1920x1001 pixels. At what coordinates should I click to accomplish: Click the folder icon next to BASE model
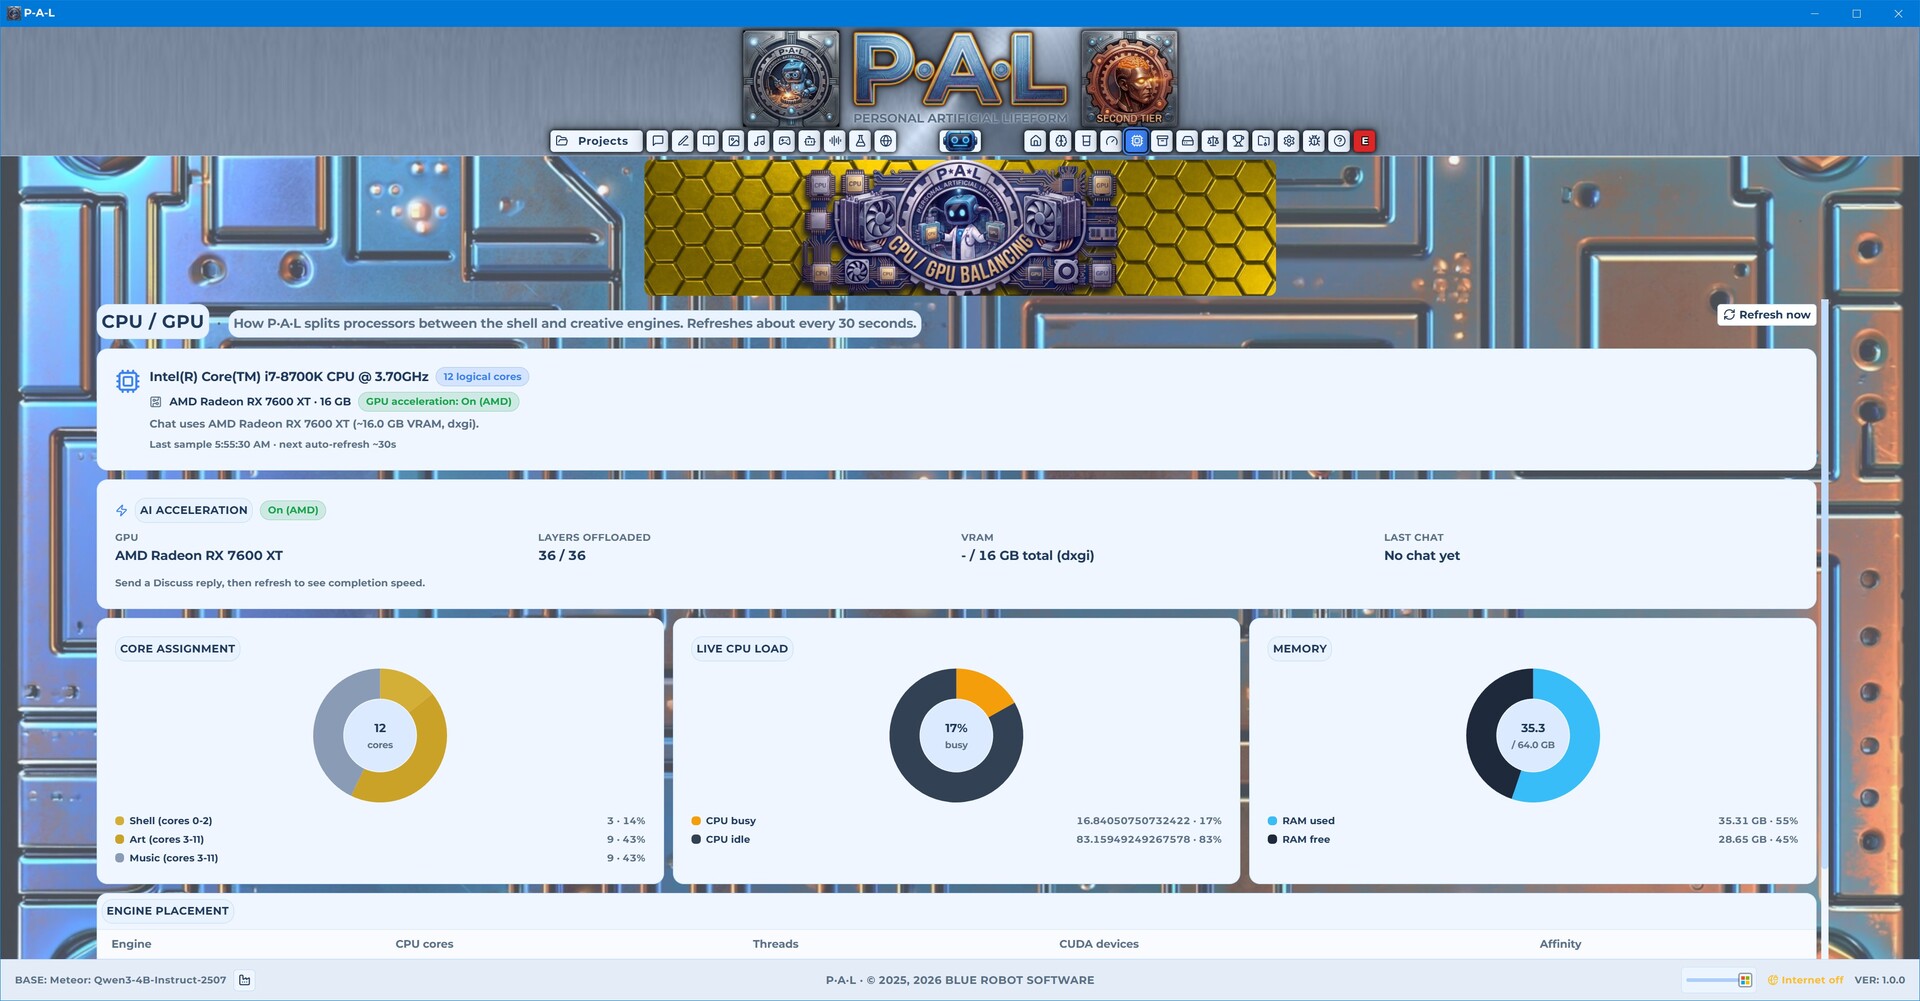245,980
